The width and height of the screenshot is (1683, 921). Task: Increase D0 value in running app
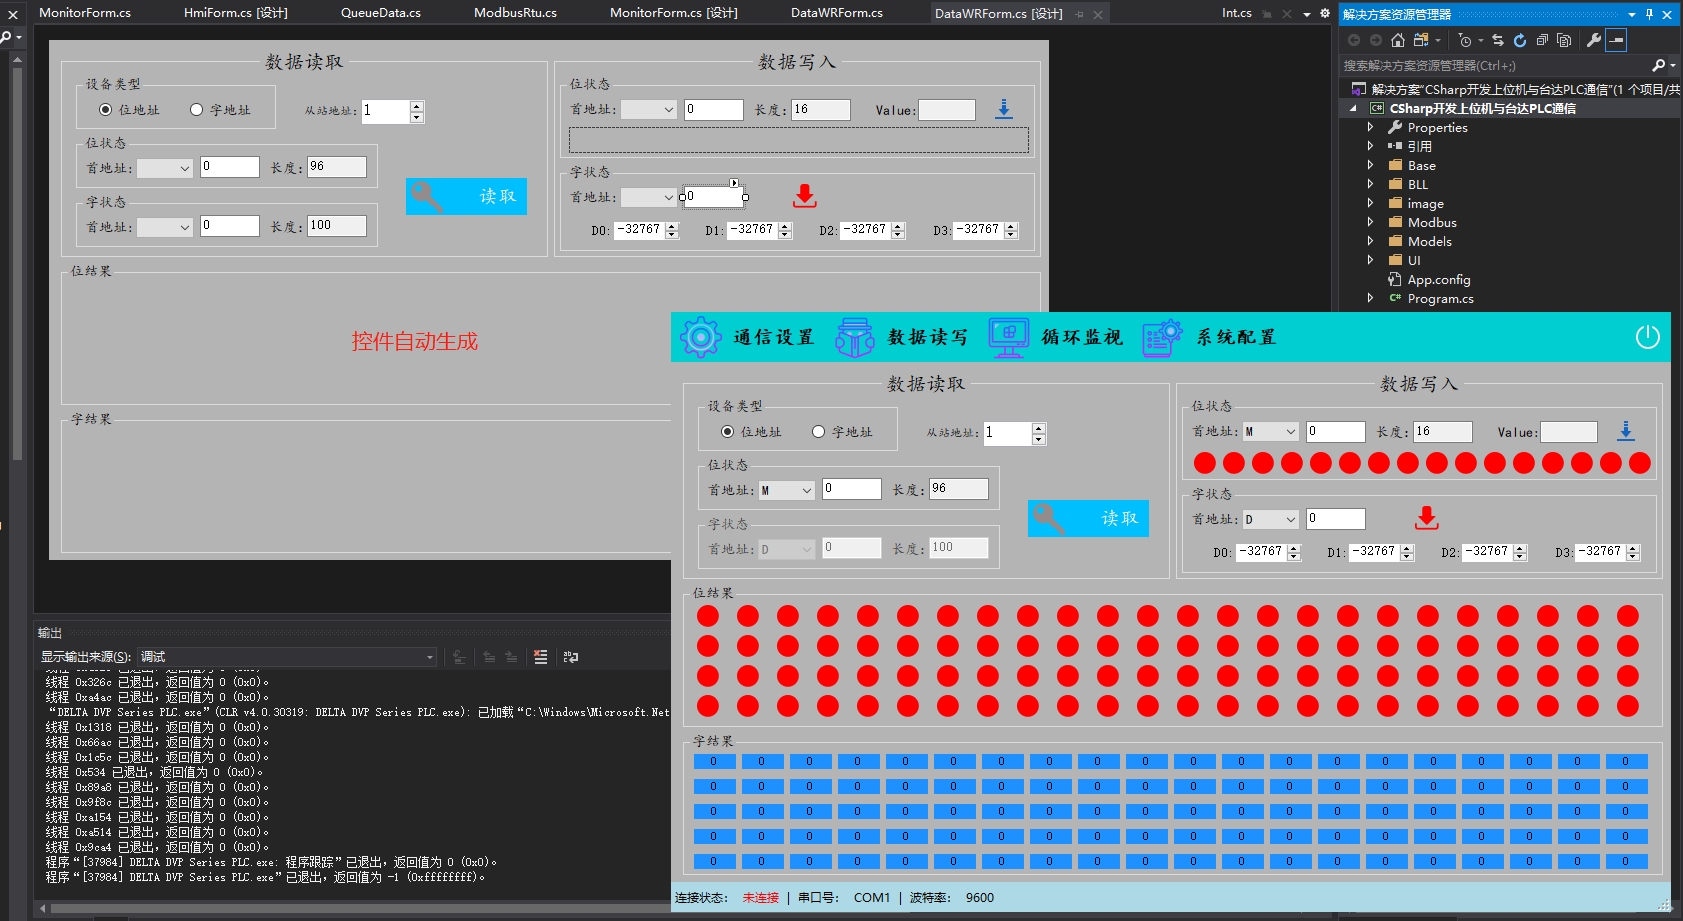1294,548
